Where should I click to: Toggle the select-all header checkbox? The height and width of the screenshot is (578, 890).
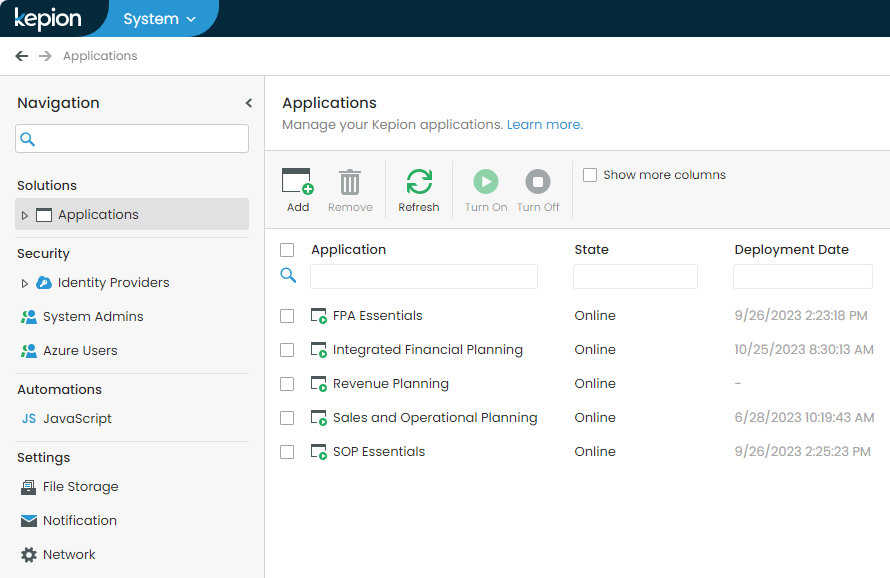click(x=287, y=250)
